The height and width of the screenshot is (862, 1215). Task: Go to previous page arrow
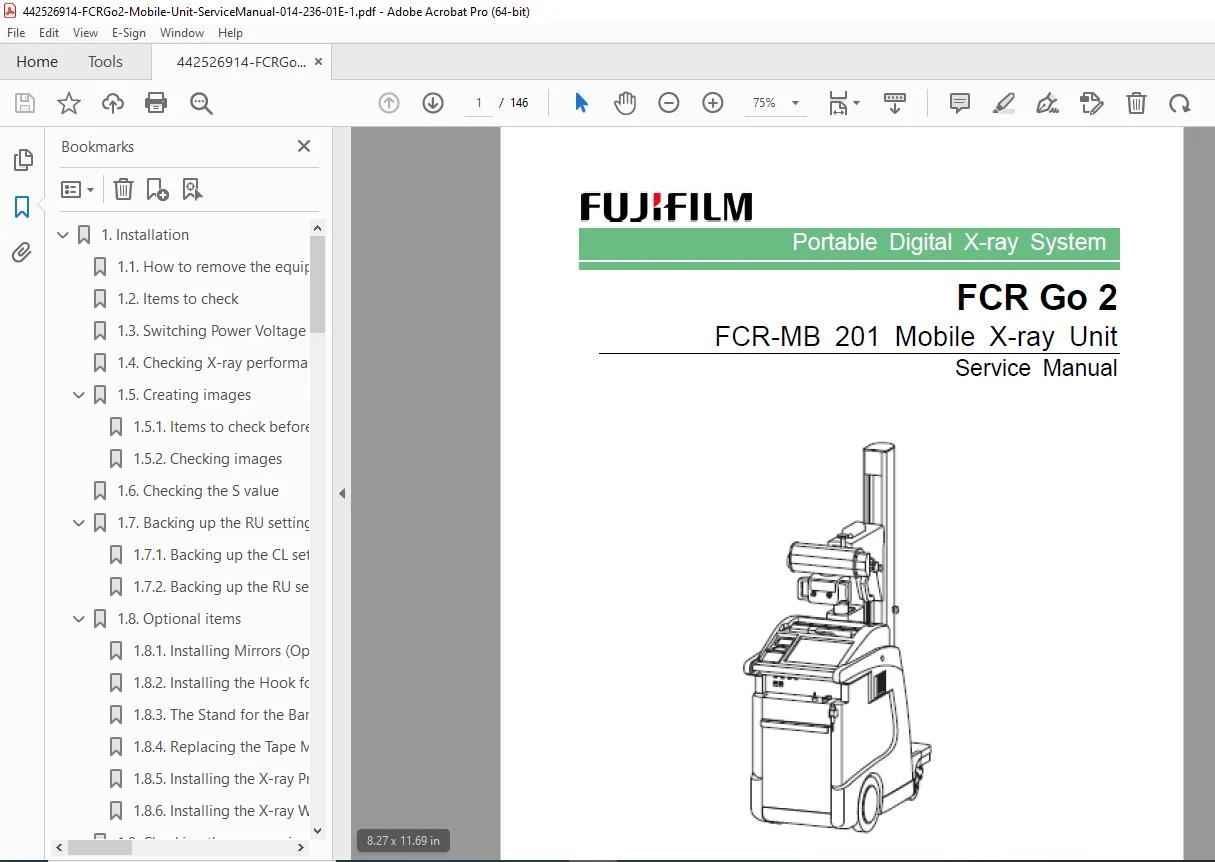389,103
